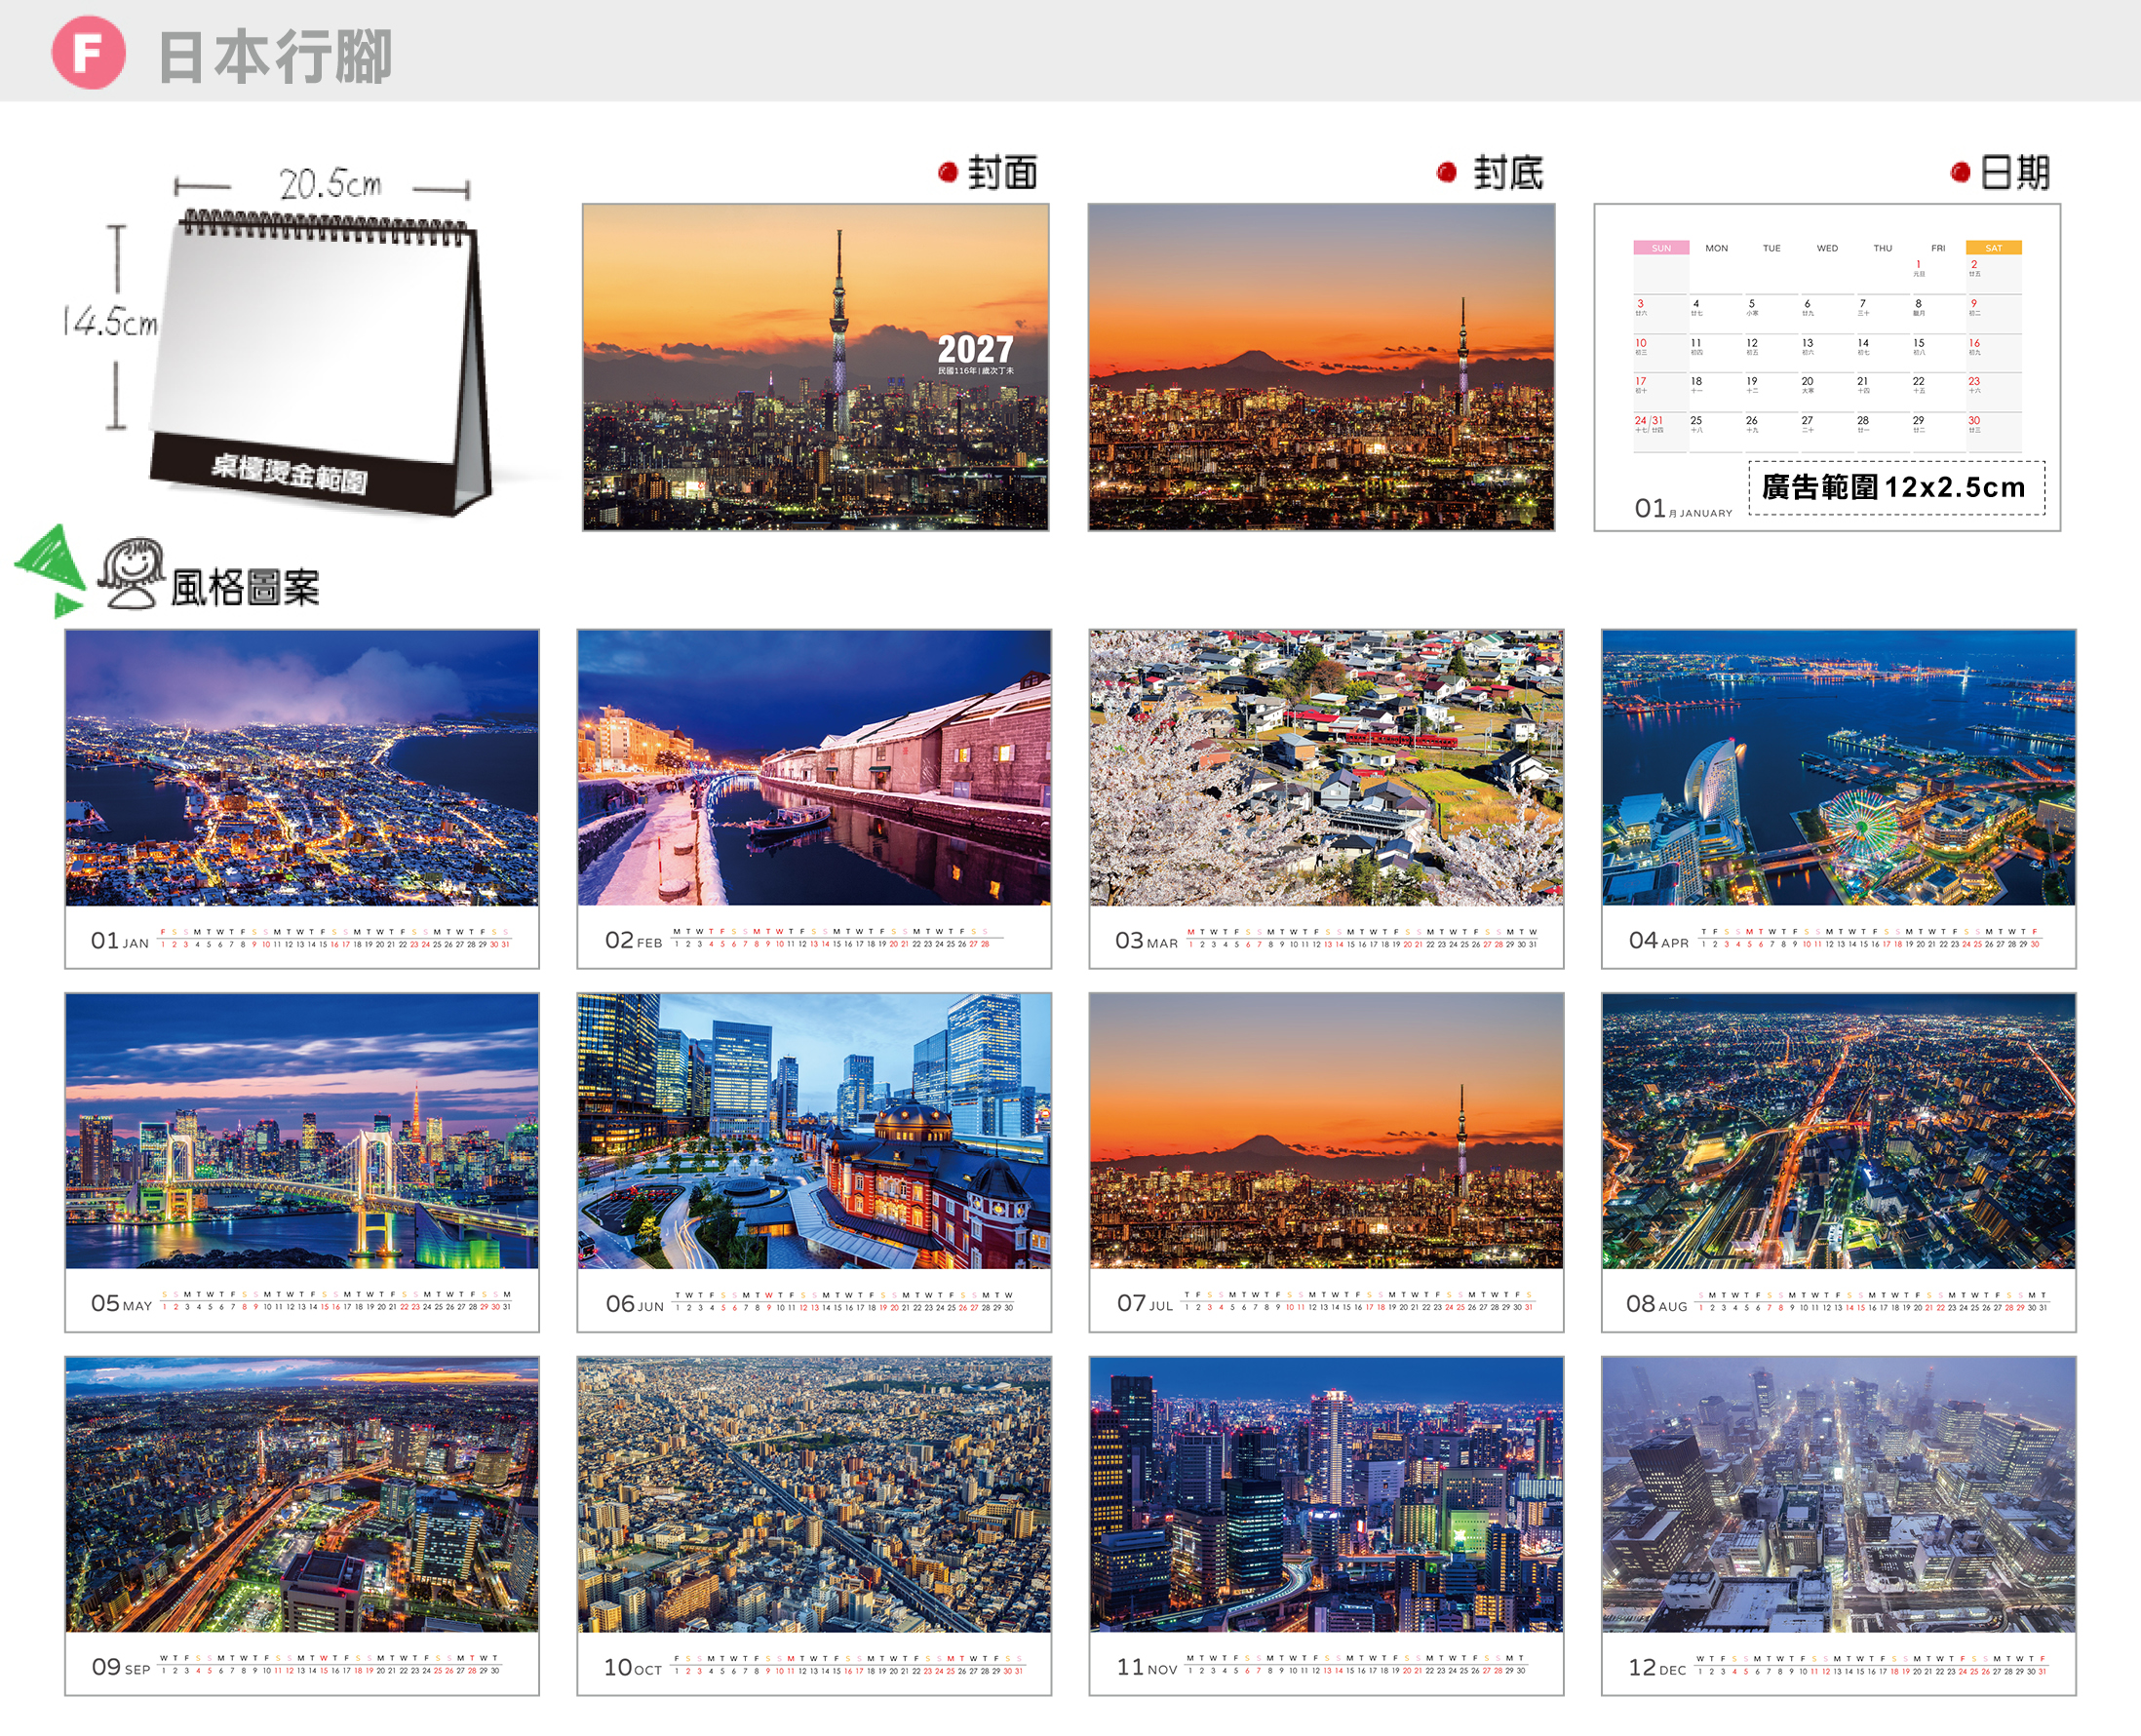The width and height of the screenshot is (2141, 1736).
Task: Select the 06 JUN Tokyo Station thumbnail
Action: pos(814,1162)
